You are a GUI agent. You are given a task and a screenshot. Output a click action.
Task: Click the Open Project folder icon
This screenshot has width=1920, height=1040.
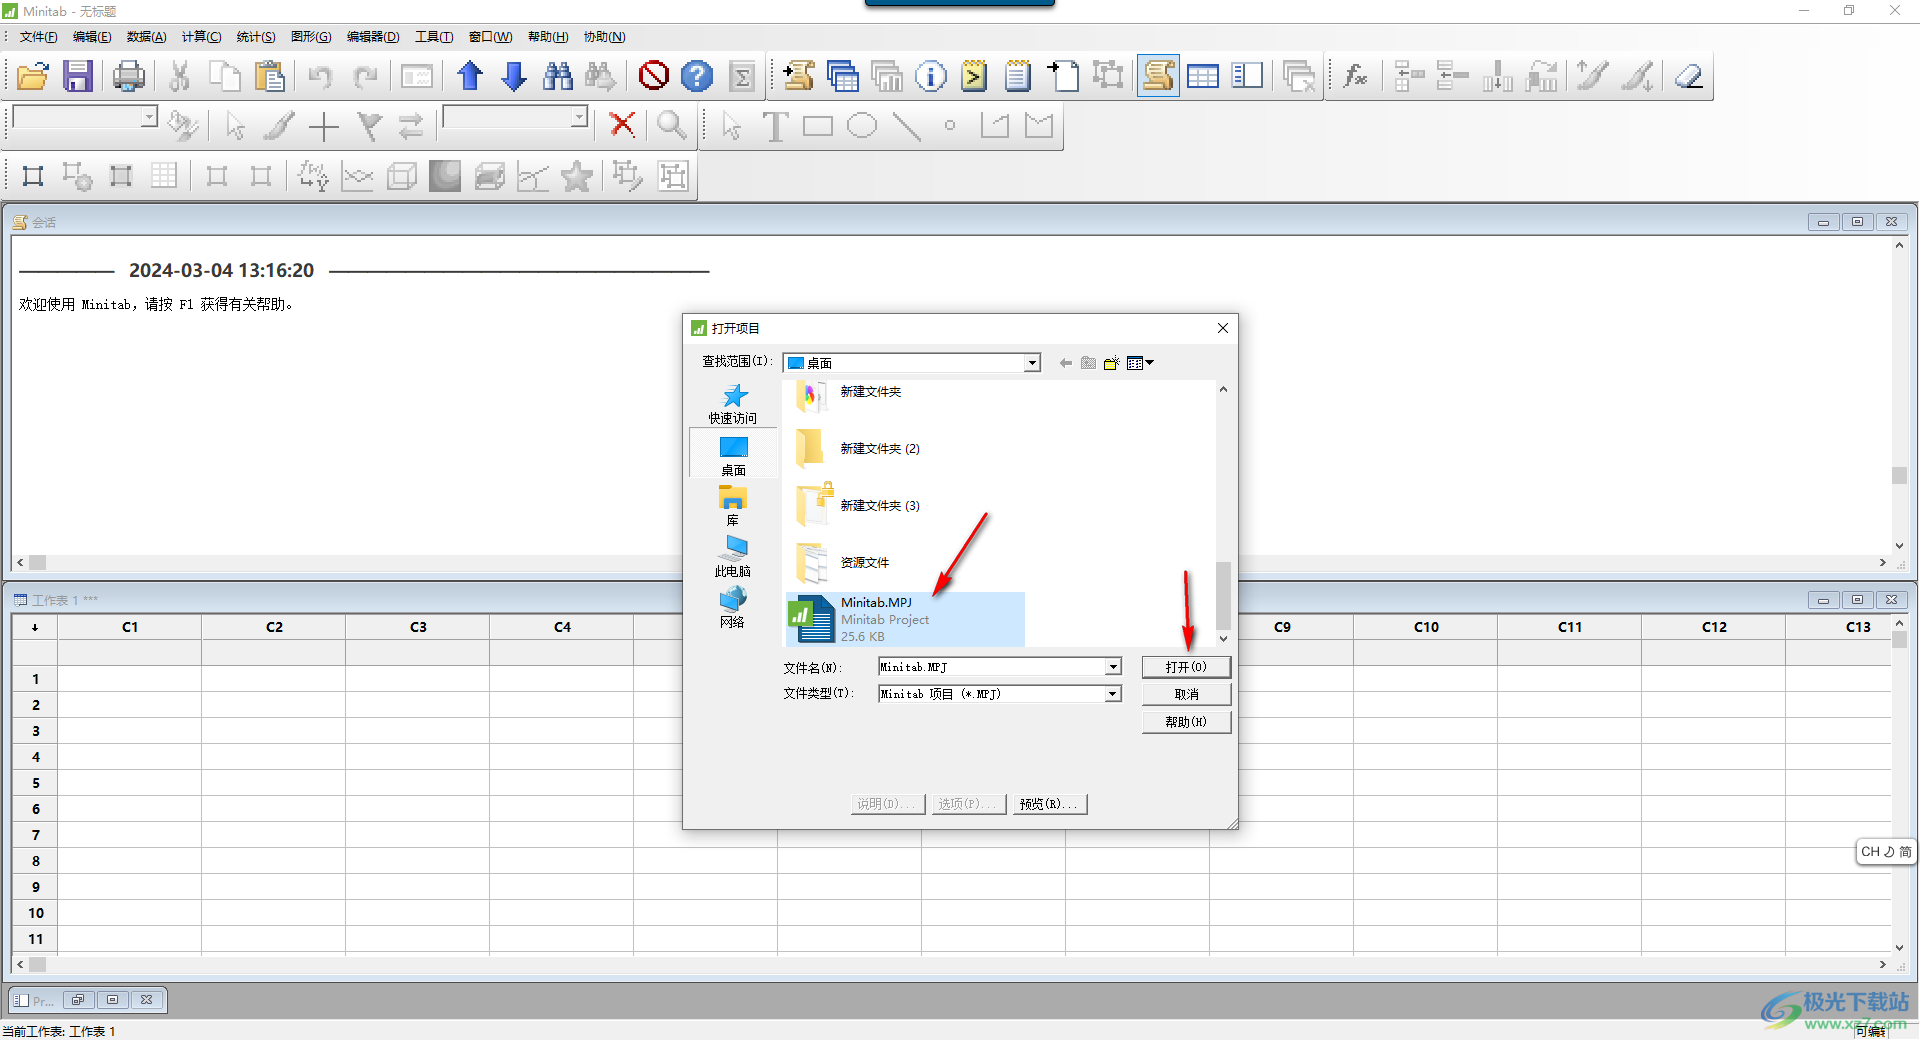(x=33, y=76)
